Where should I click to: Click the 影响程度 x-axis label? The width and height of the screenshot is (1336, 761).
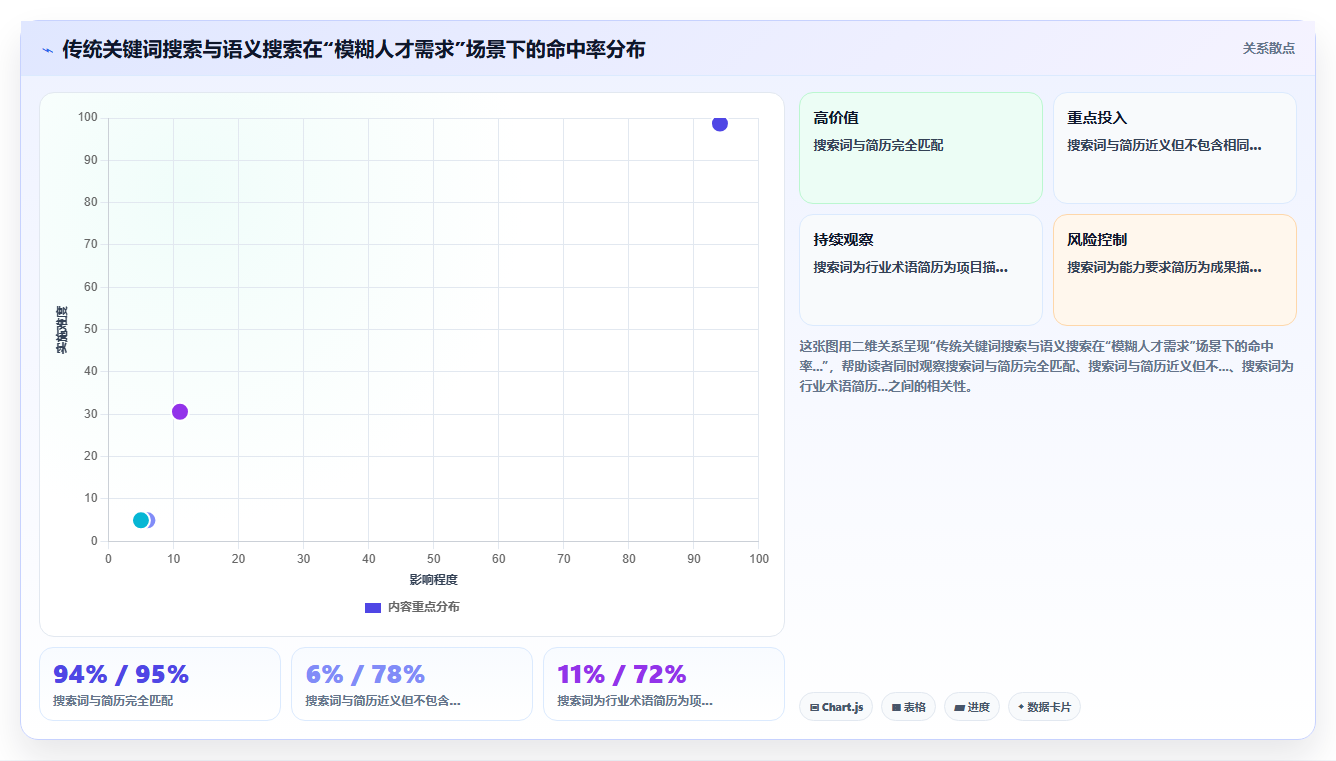click(433, 580)
